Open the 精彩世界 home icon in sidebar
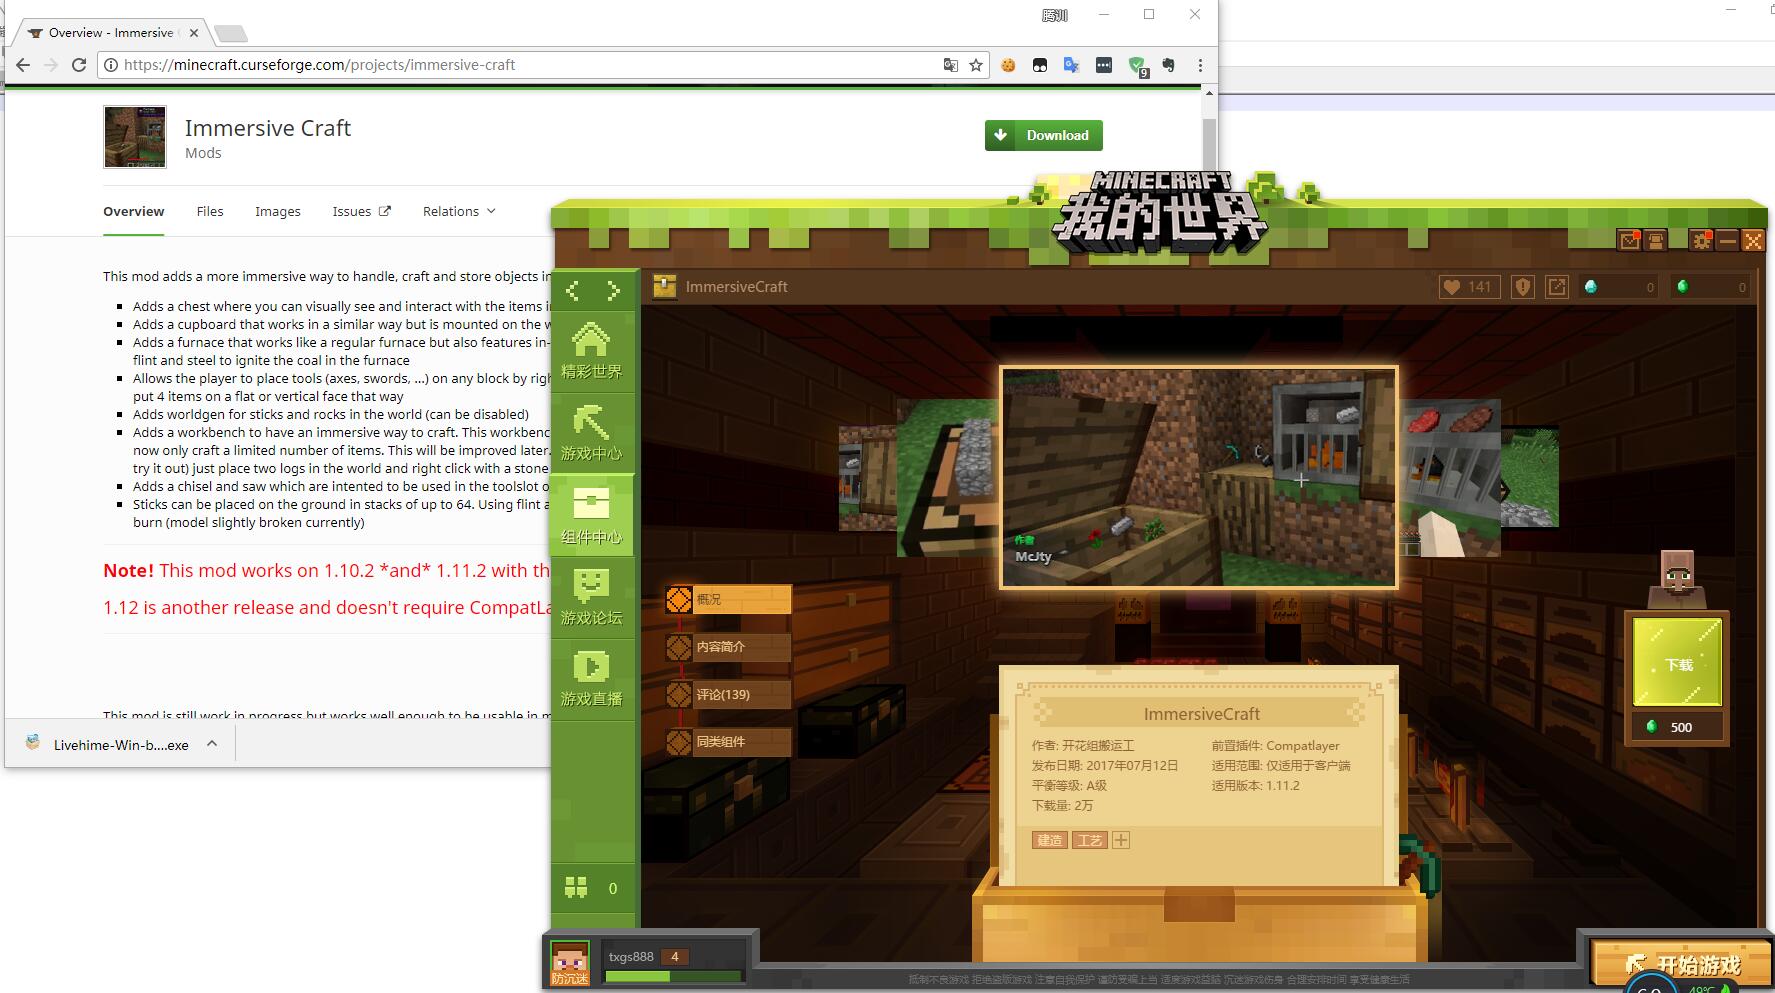Screen dimensions: 1775x993 [591, 350]
